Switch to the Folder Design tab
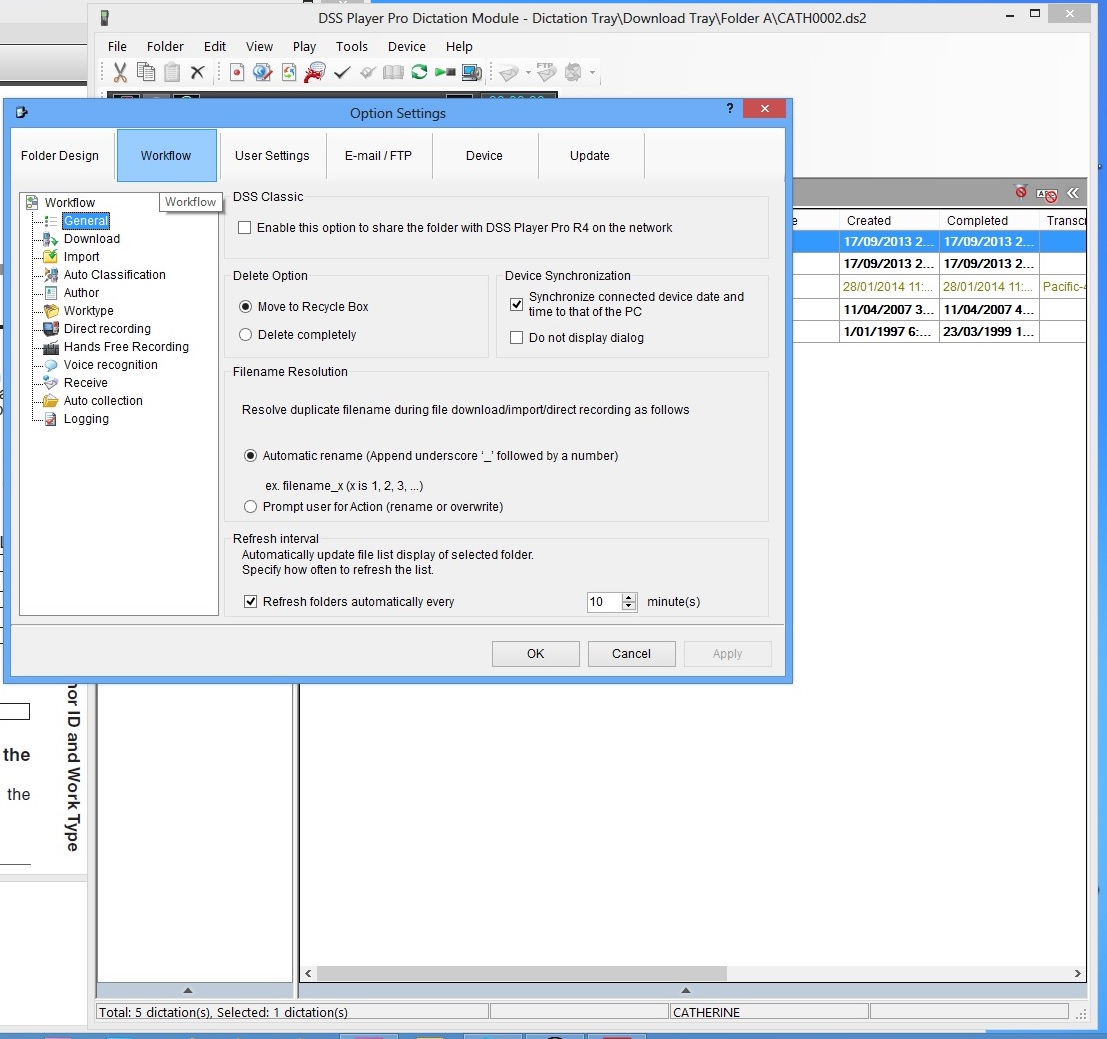 (60, 155)
